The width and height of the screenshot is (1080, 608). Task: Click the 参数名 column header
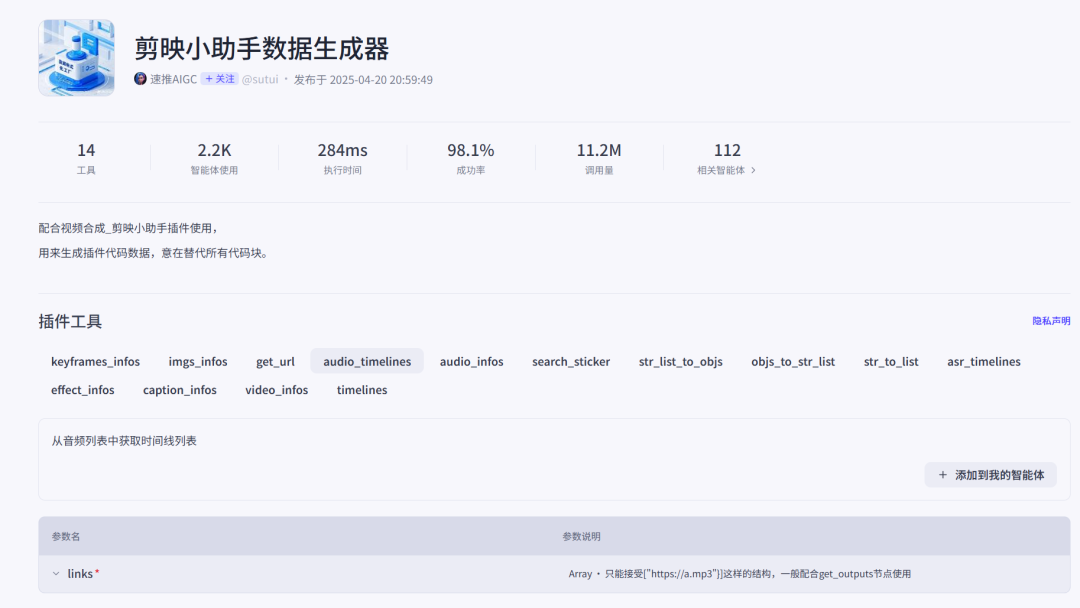click(66, 536)
